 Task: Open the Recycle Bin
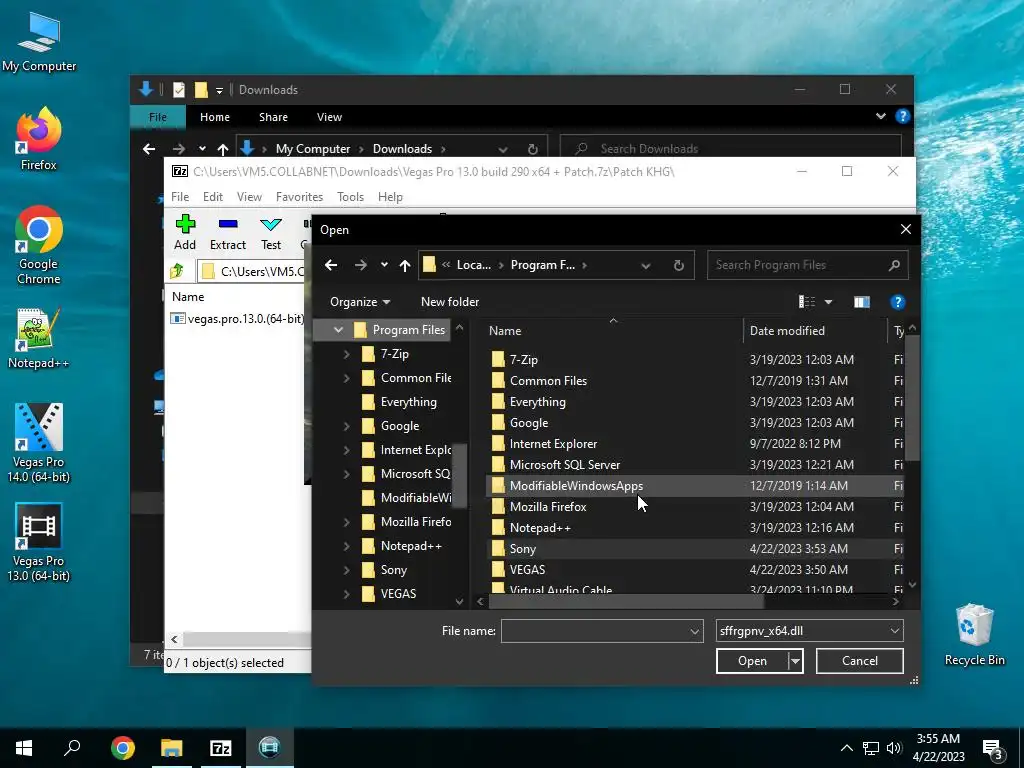coord(974,635)
